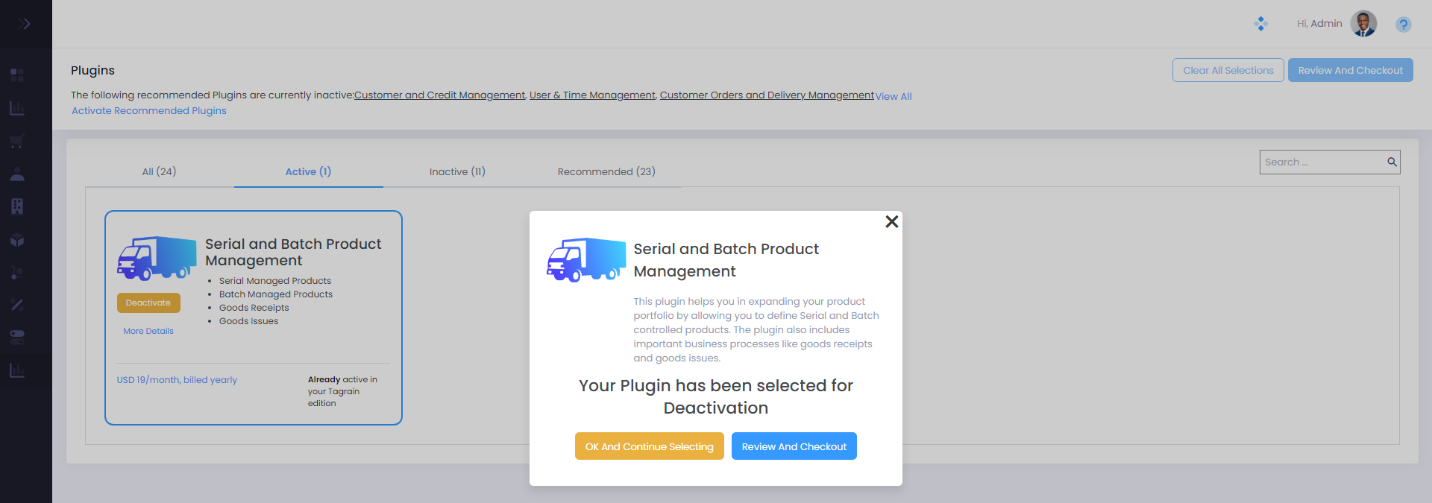Open the upper bar chart icon in sidebar
The image size is (1432, 503).
(17, 108)
